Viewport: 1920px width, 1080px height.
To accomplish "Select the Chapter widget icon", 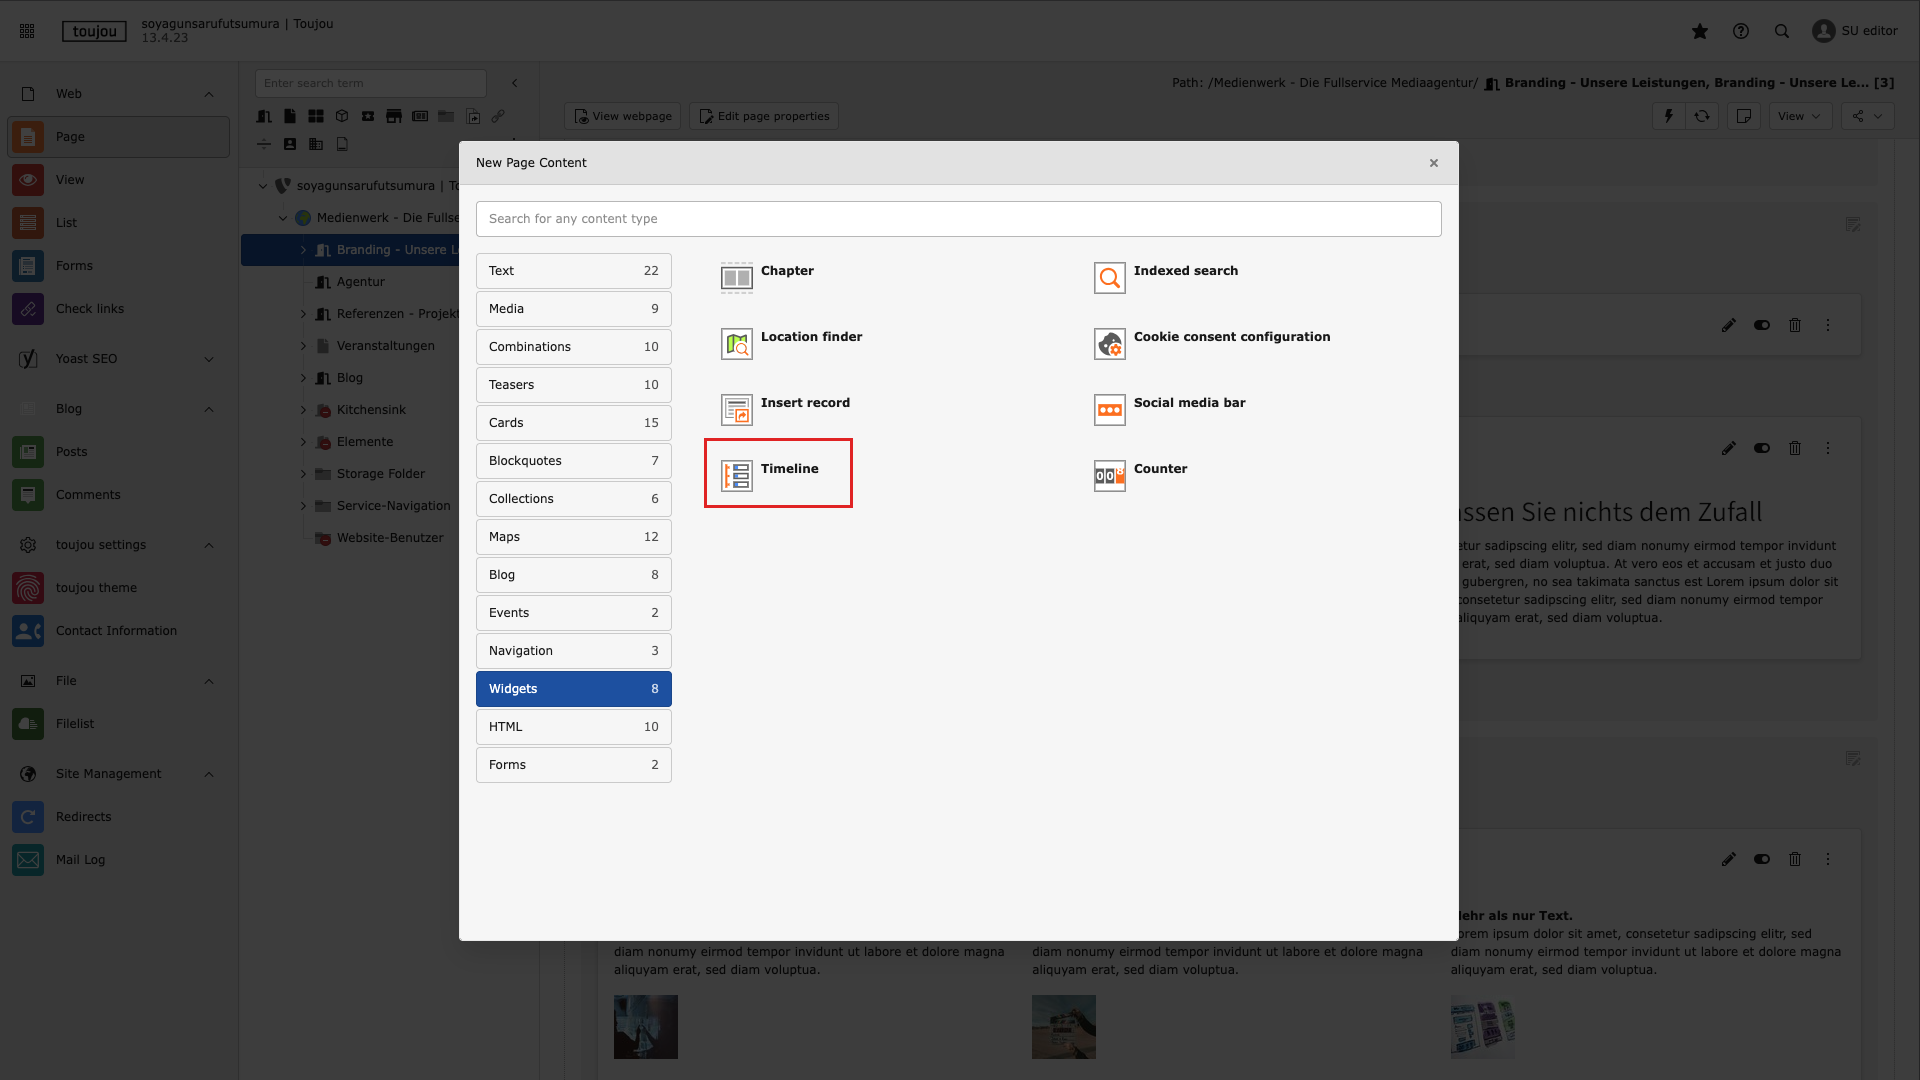I will point(737,278).
